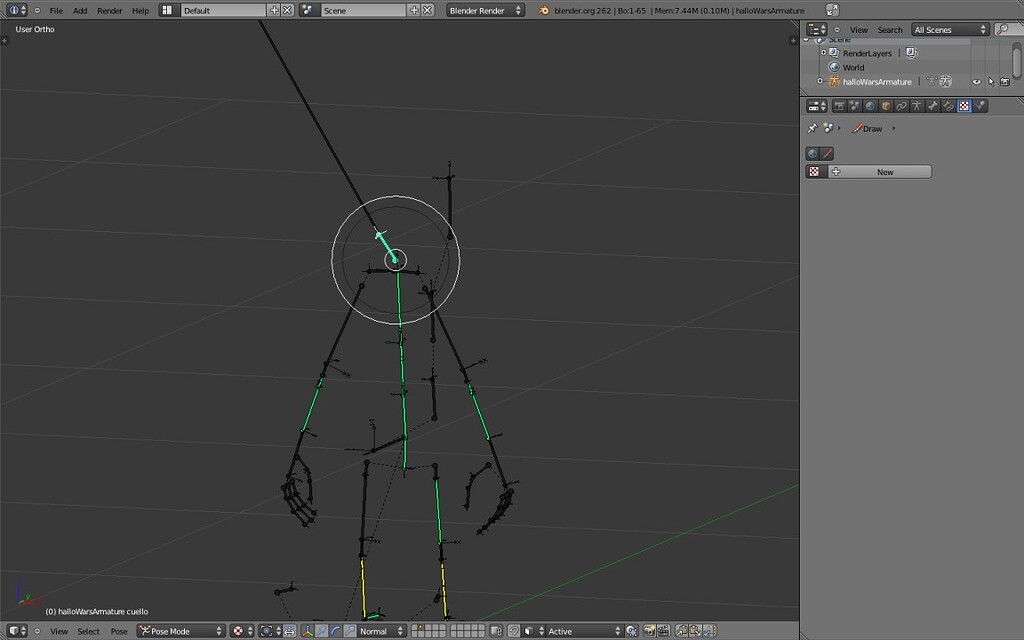Expand the halloWarsArmature tree item
This screenshot has height=640, width=1024.
(x=820, y=82)
